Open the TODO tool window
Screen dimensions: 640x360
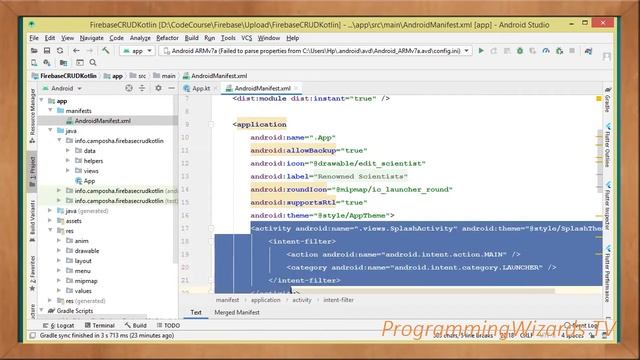pyautogui.click(x=168, y=325)
